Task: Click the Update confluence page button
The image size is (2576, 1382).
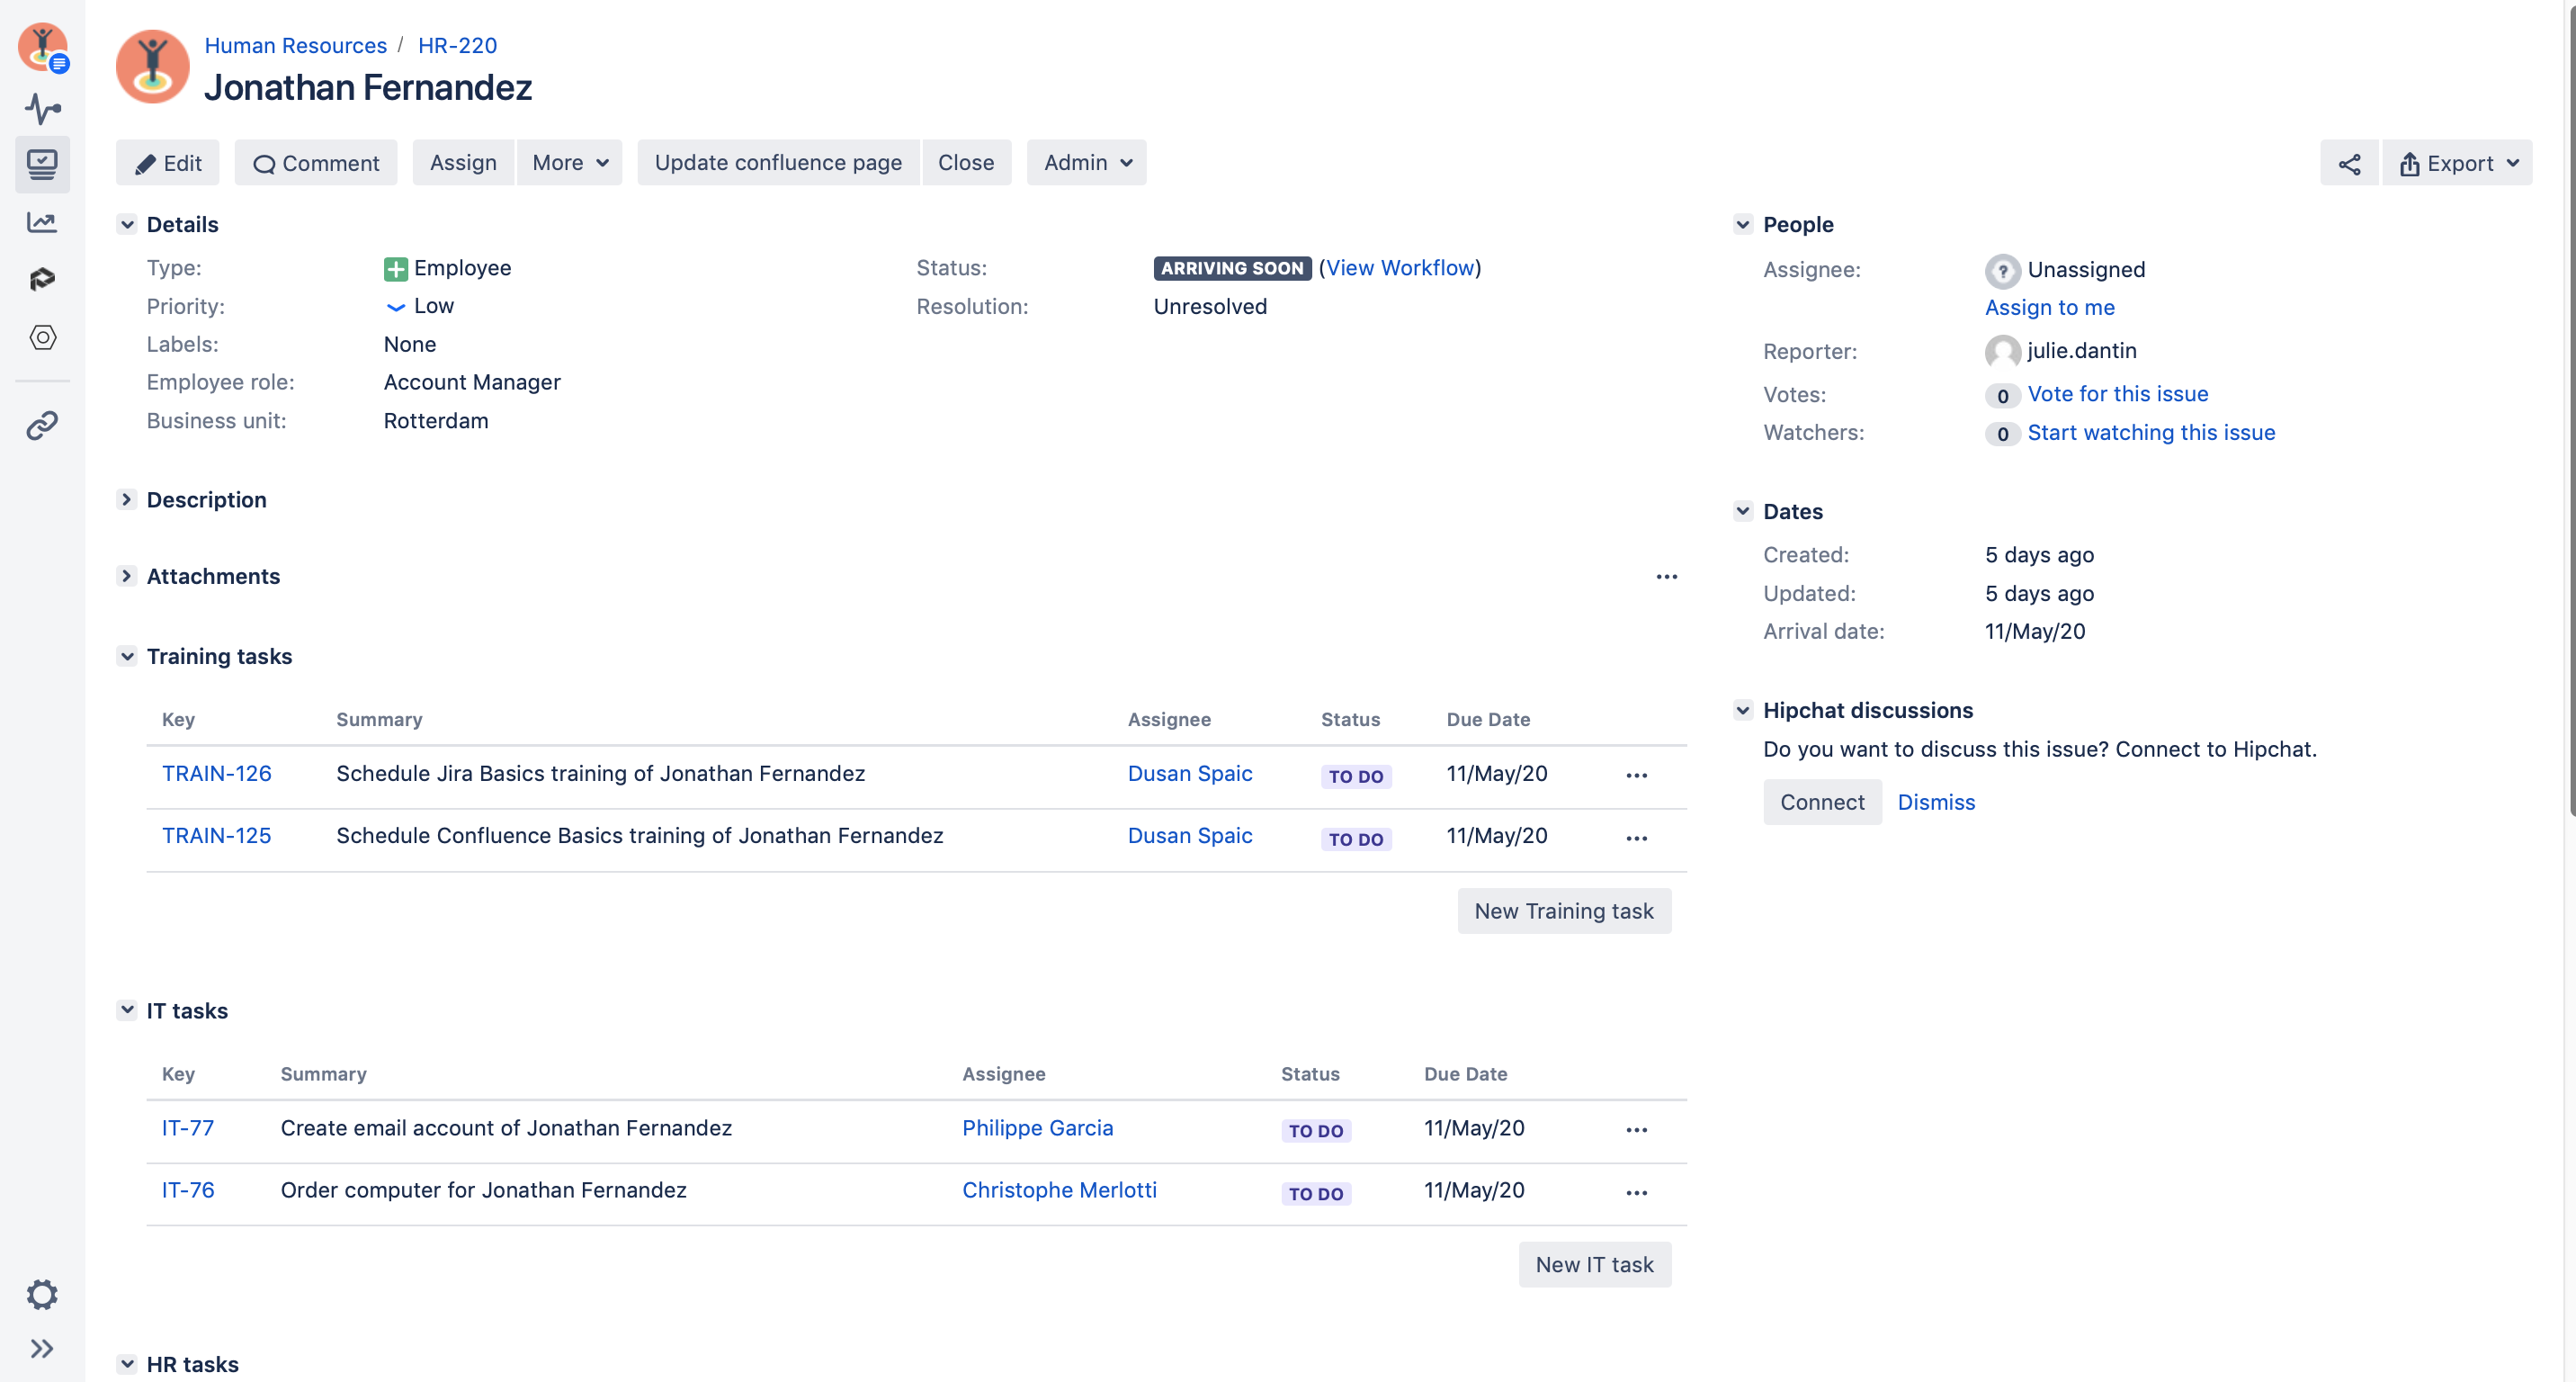Action: (x=777, y=162)
